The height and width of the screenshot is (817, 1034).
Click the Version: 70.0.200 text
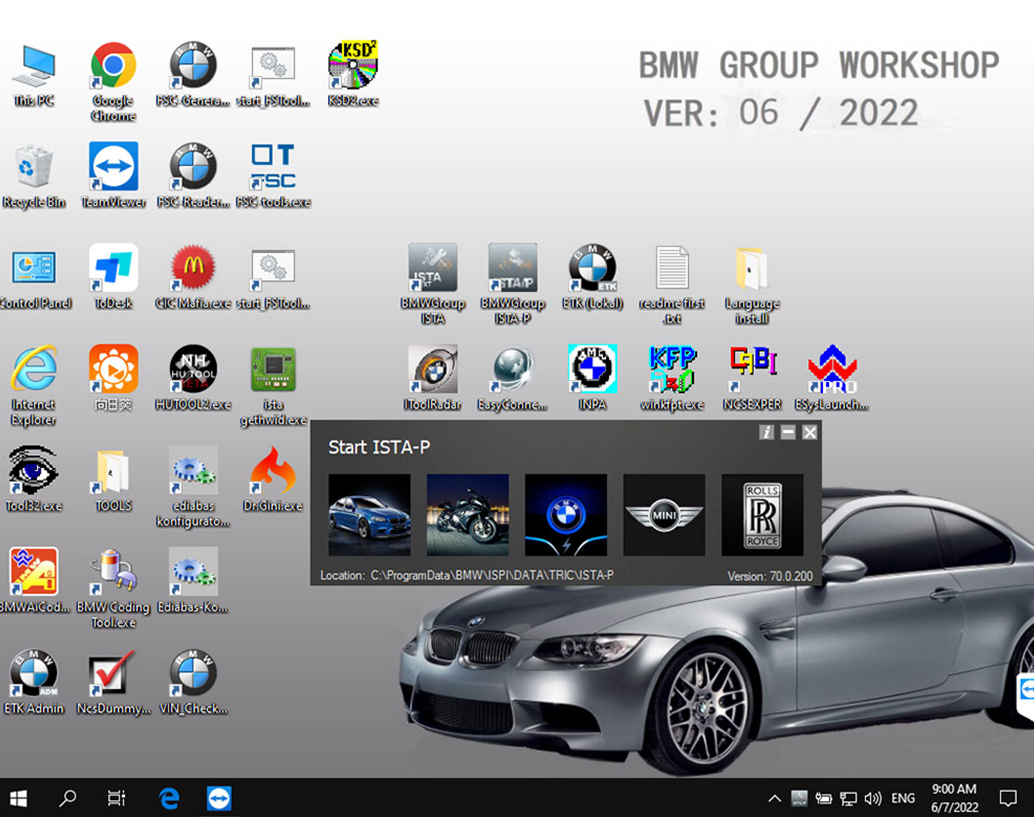[x=770, y=576]
